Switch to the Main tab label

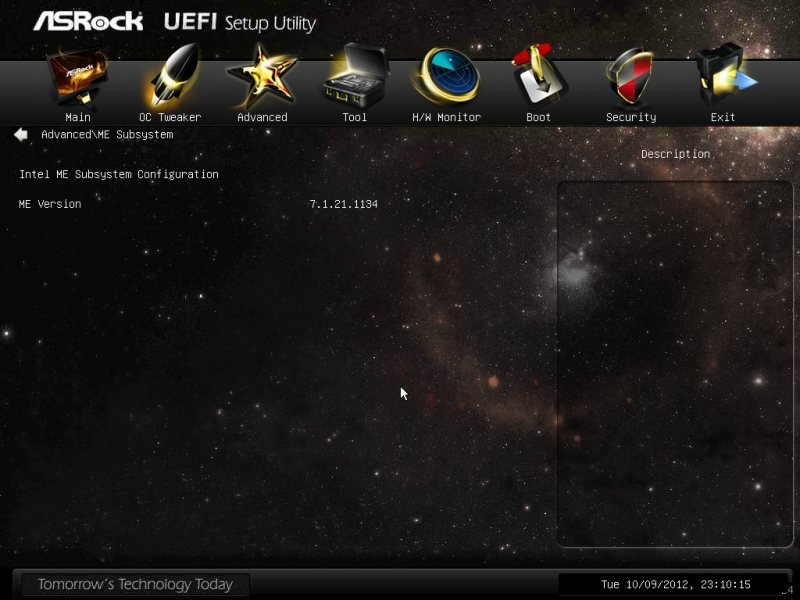coord(78,117)
